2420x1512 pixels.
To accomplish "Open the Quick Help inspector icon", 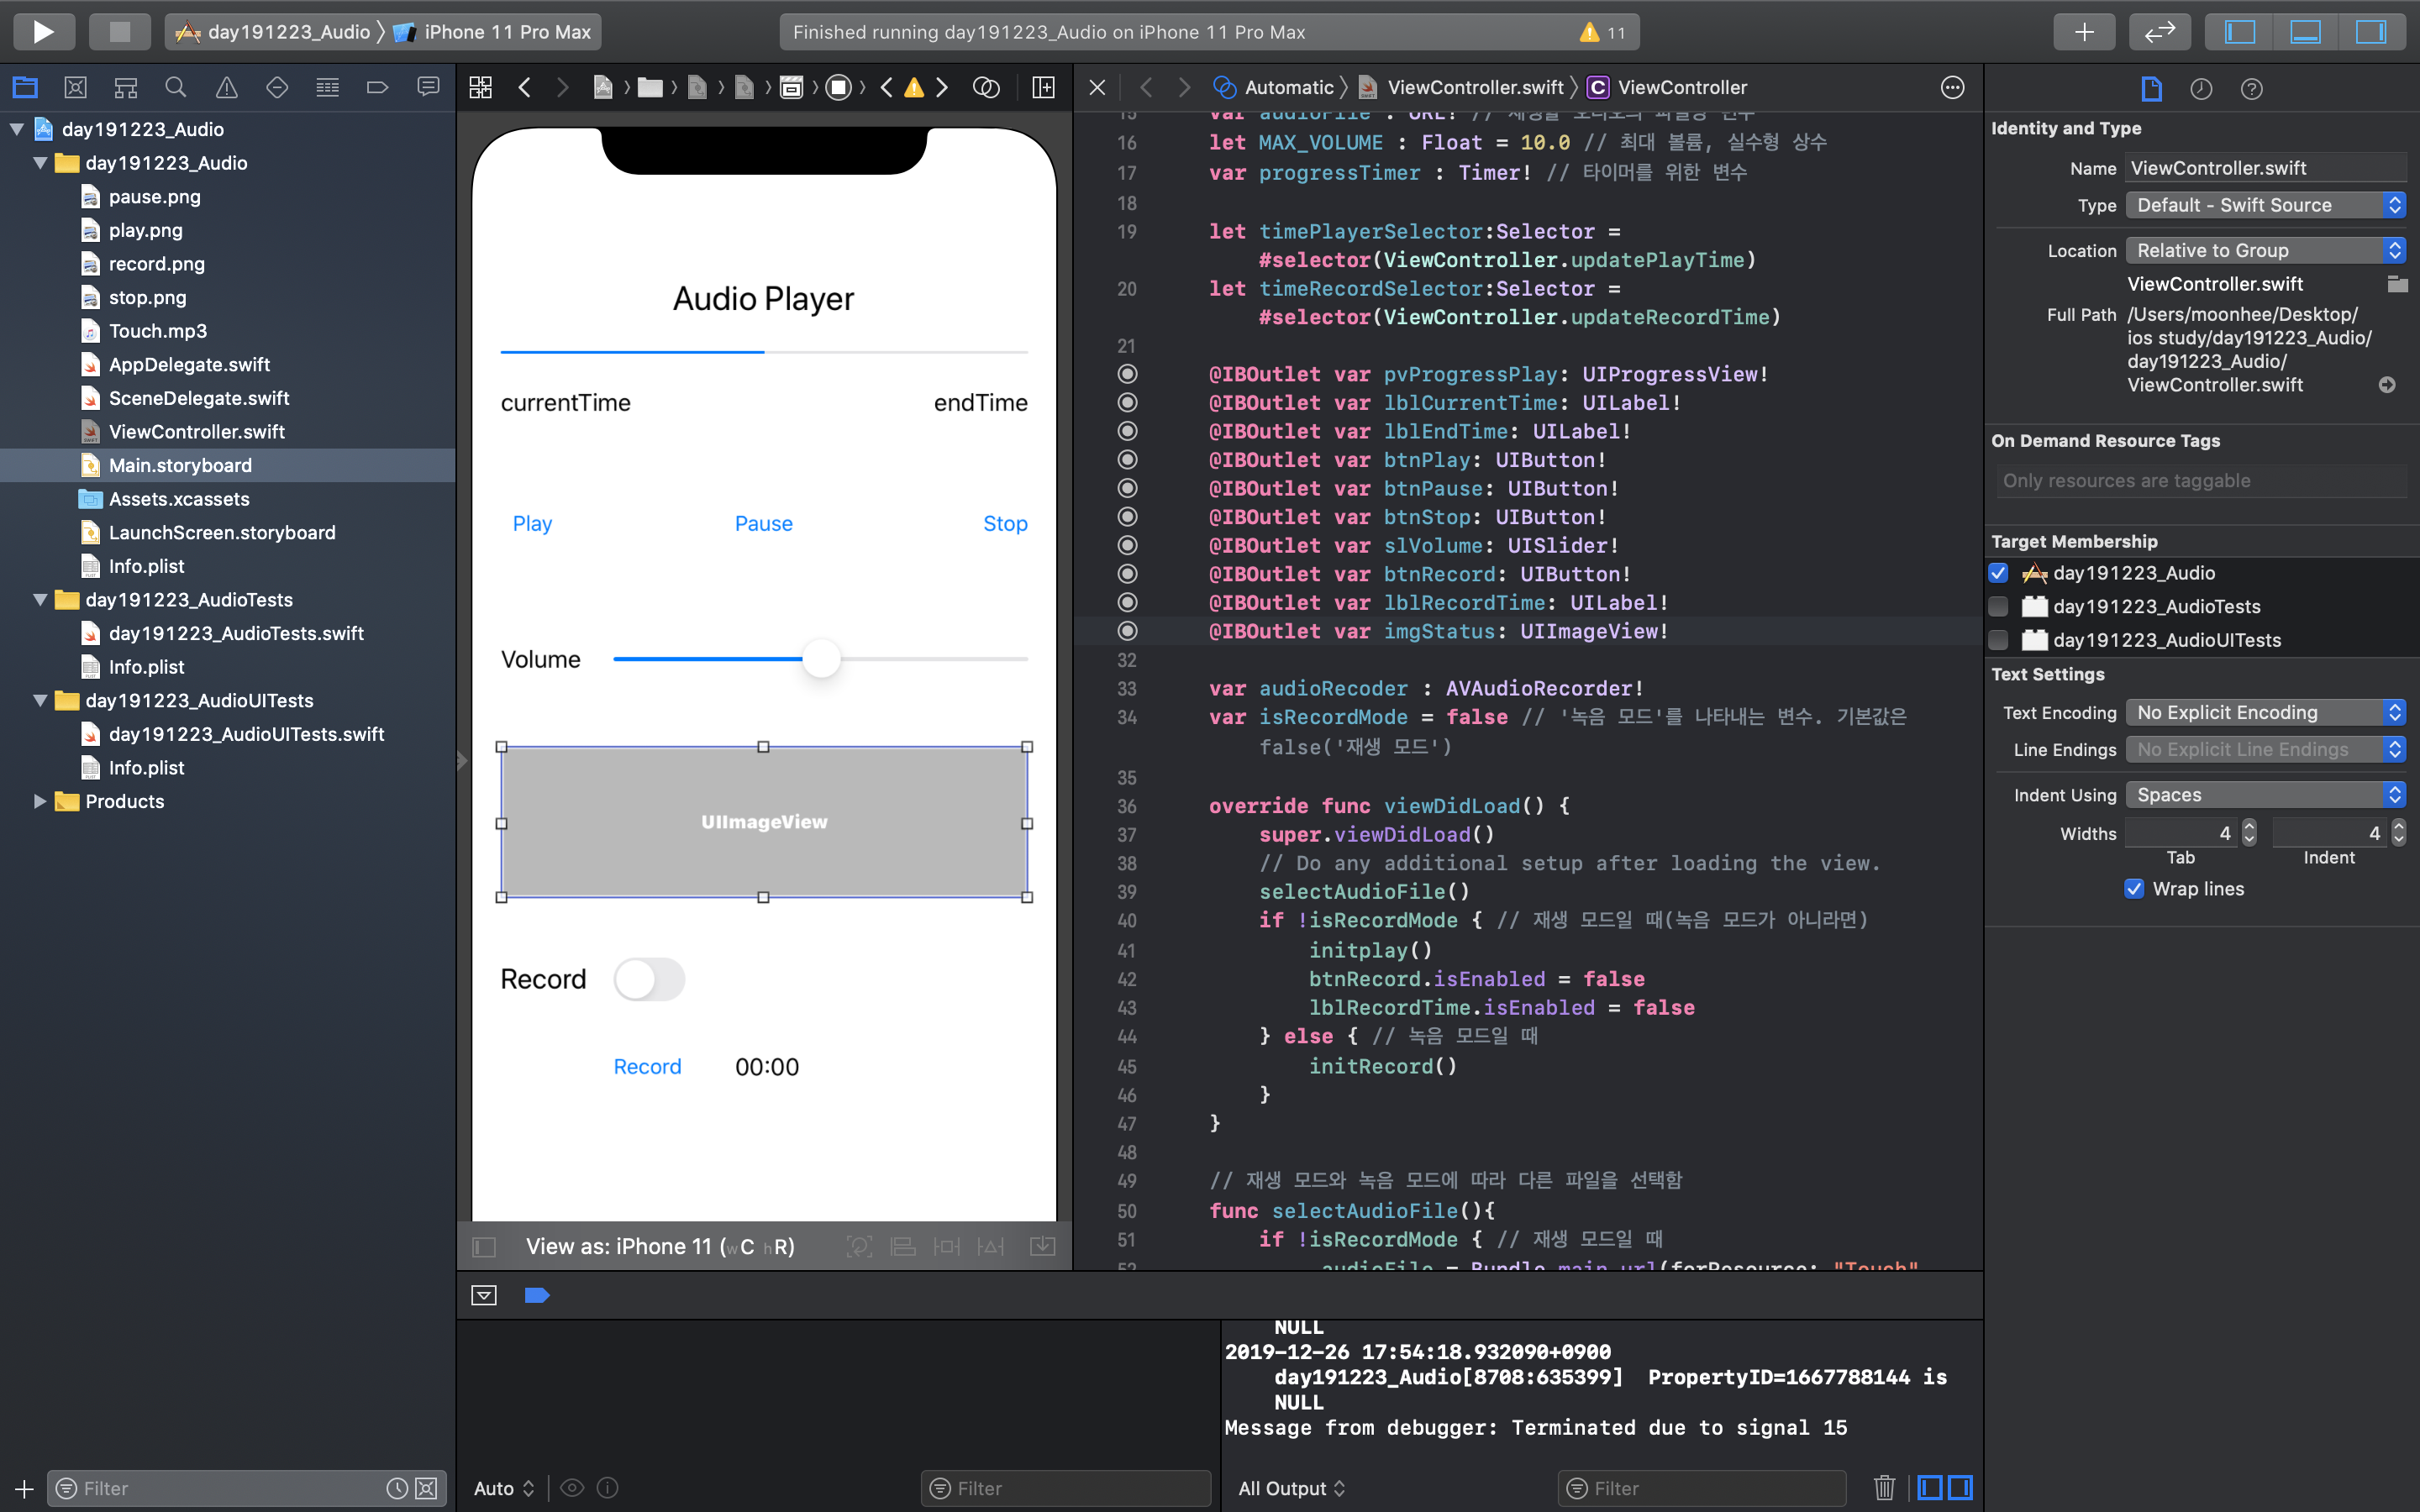I will pos(2251,89).
